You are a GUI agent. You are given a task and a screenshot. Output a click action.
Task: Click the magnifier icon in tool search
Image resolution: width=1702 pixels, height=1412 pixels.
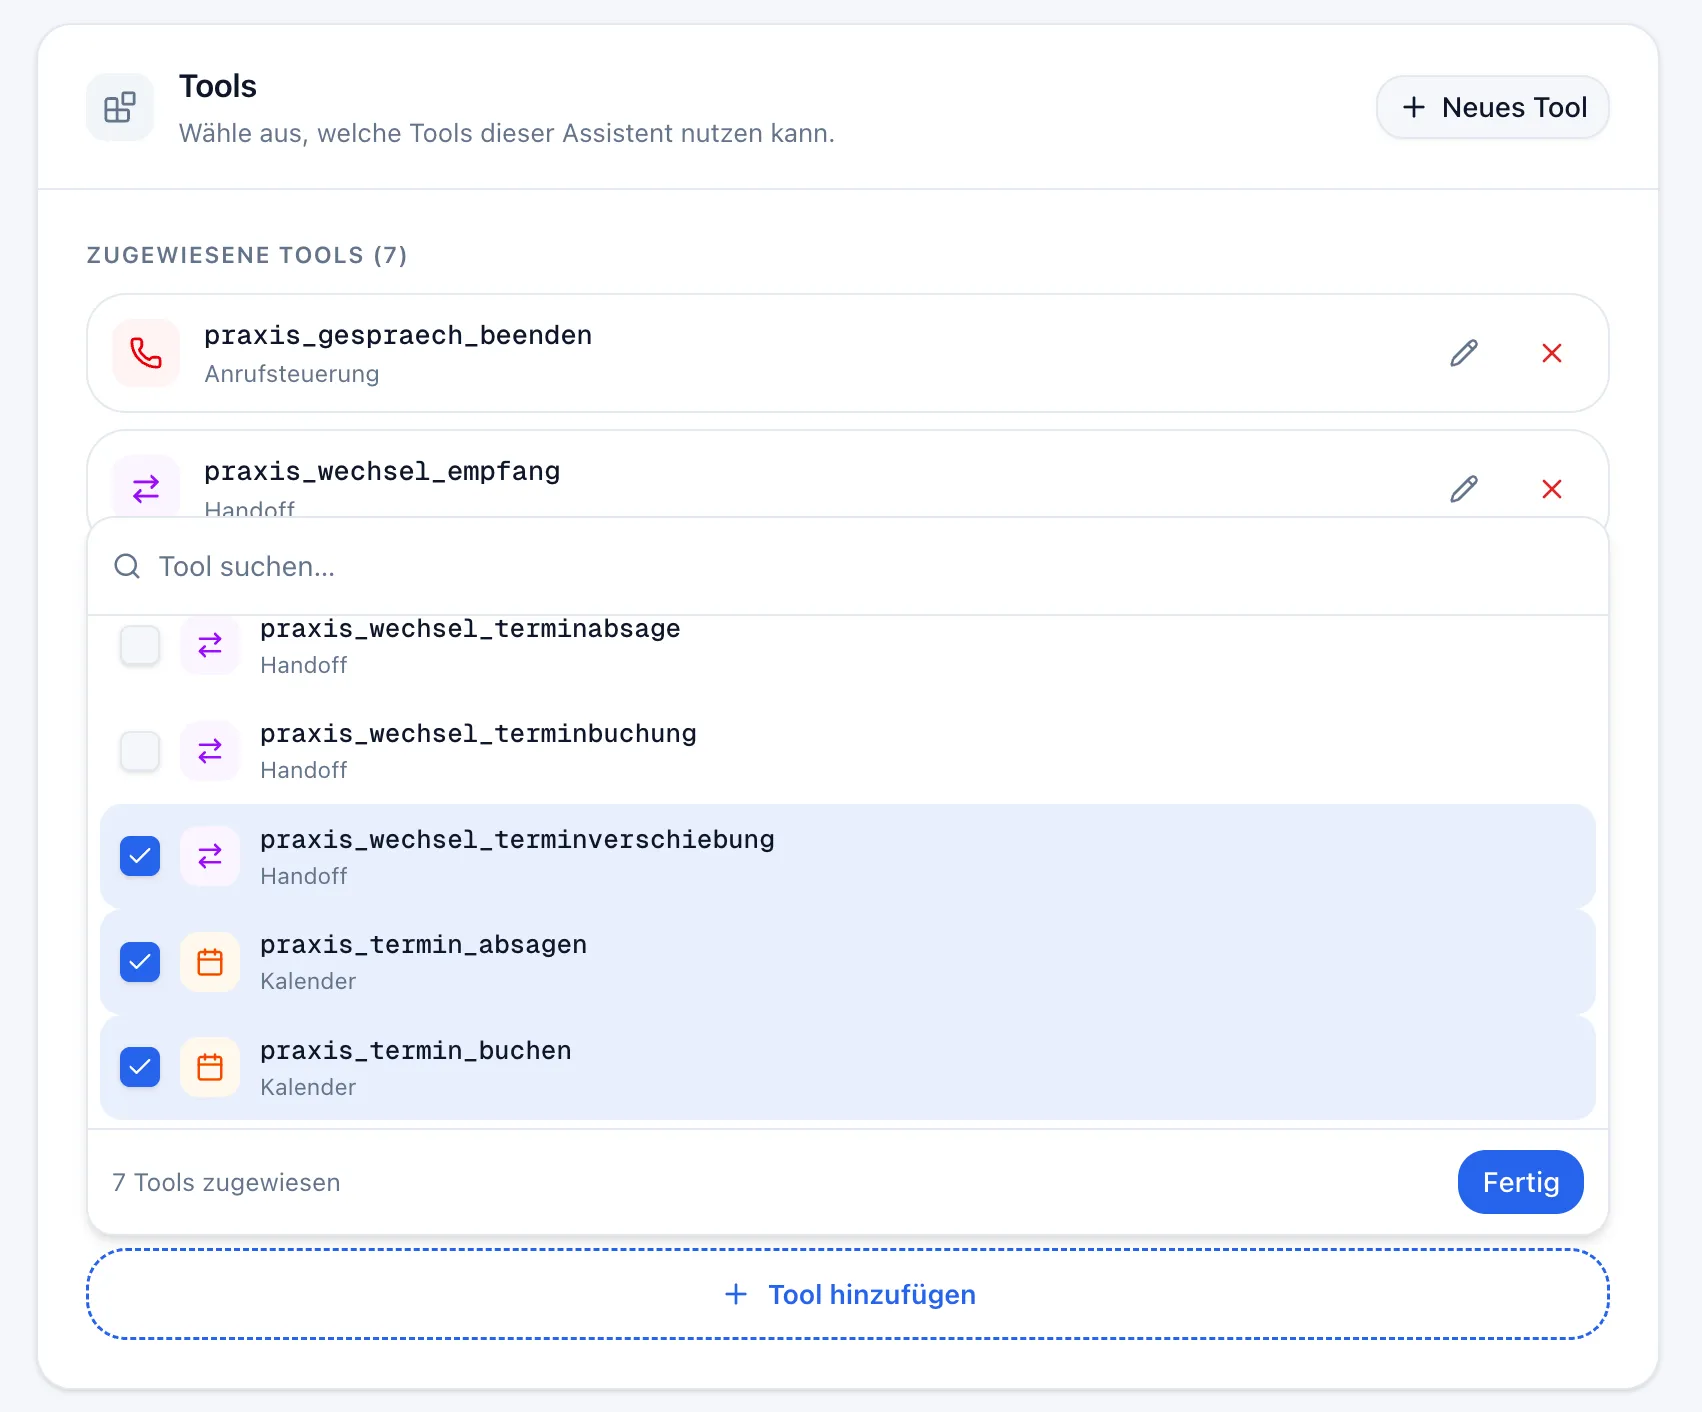(127, 566)
